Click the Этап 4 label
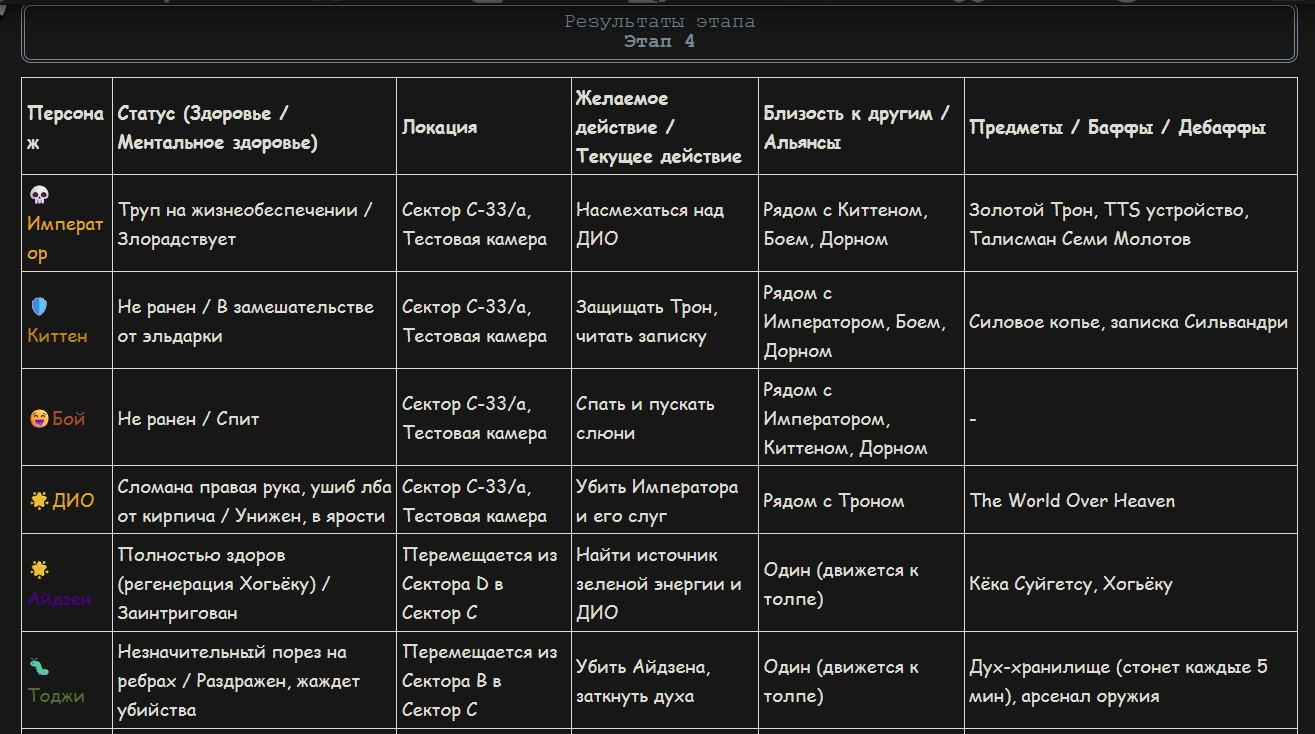 (659, 42)
